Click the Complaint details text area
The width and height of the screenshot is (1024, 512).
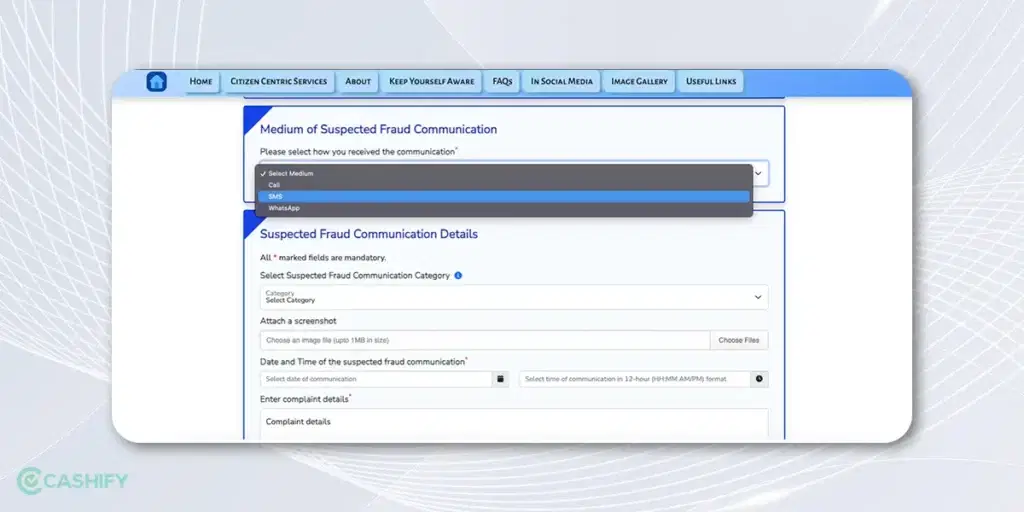[514, 424]
